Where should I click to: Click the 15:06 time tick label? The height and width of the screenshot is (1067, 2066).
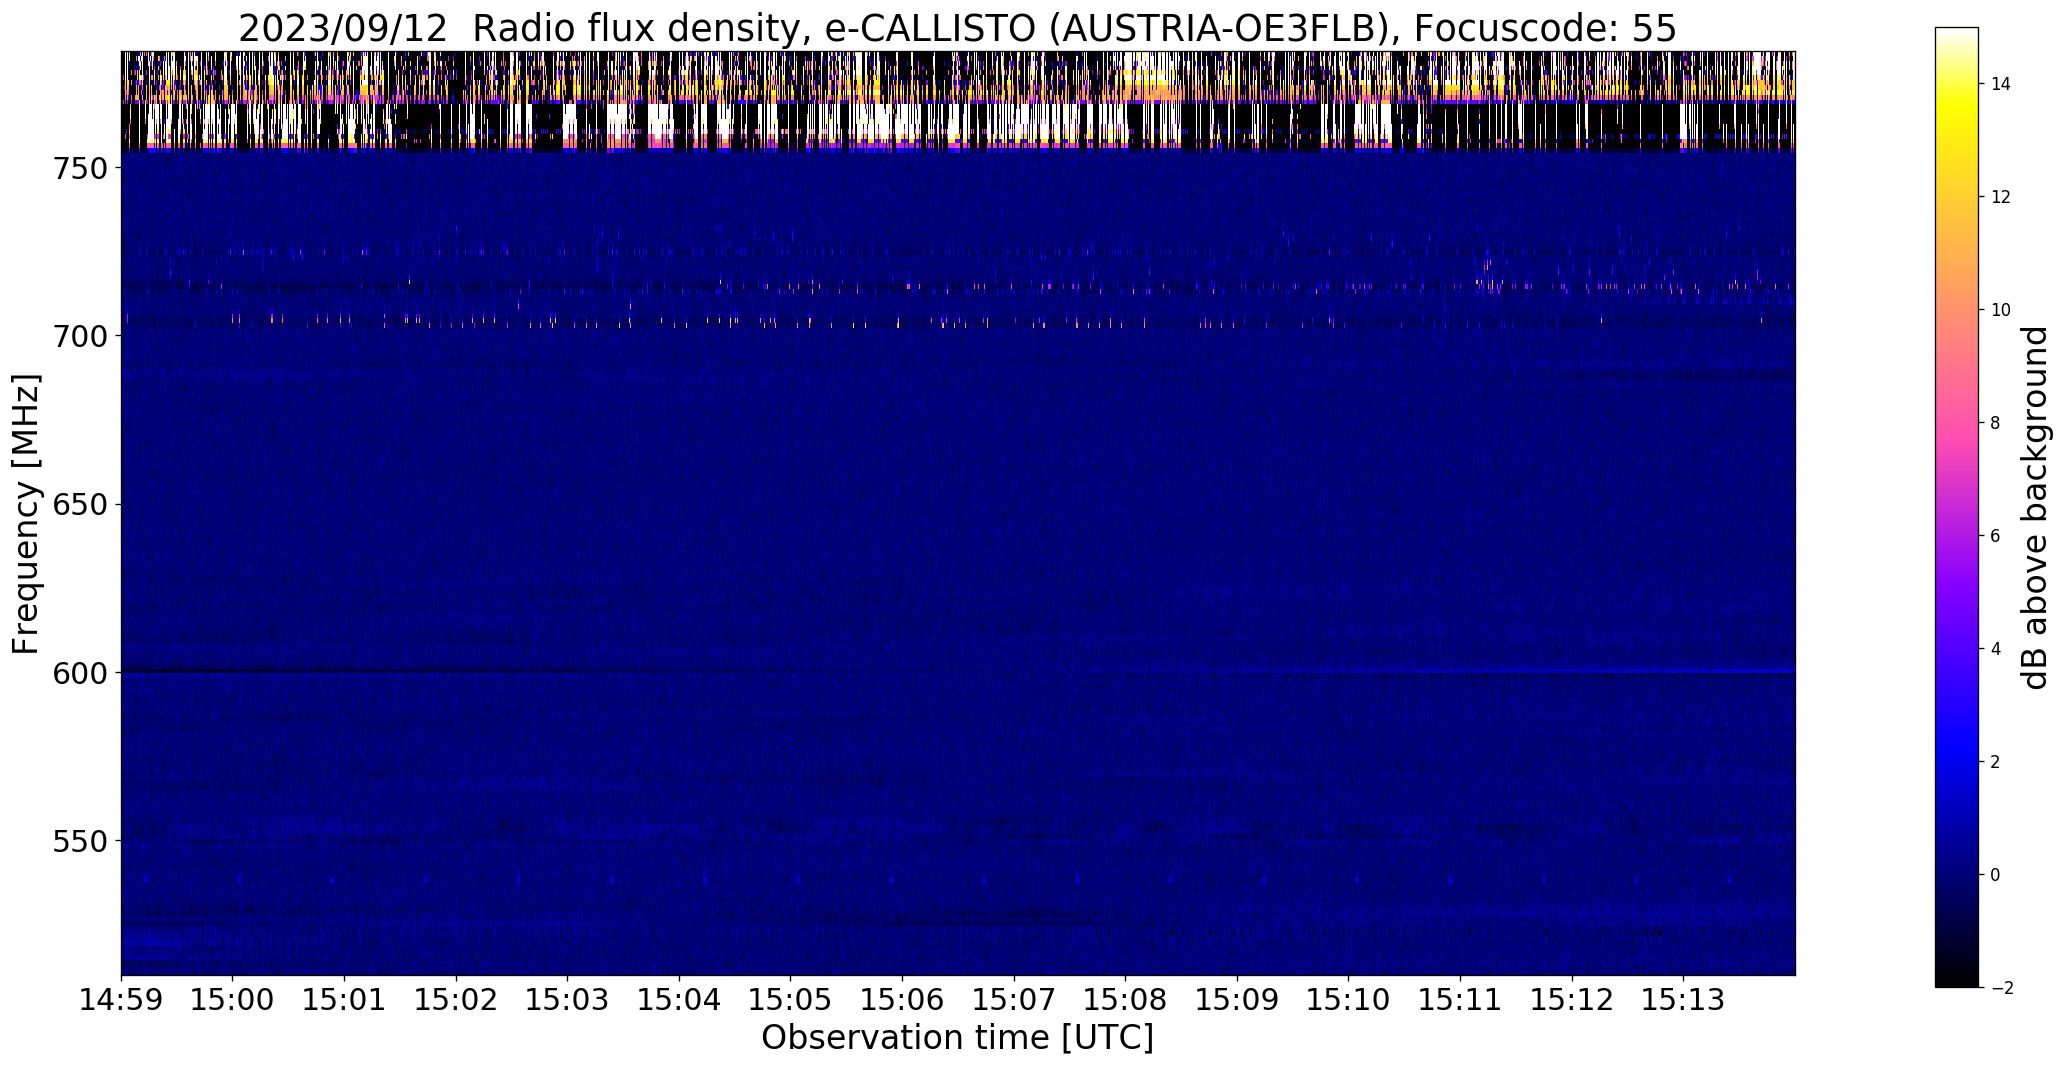(903, 1000)
